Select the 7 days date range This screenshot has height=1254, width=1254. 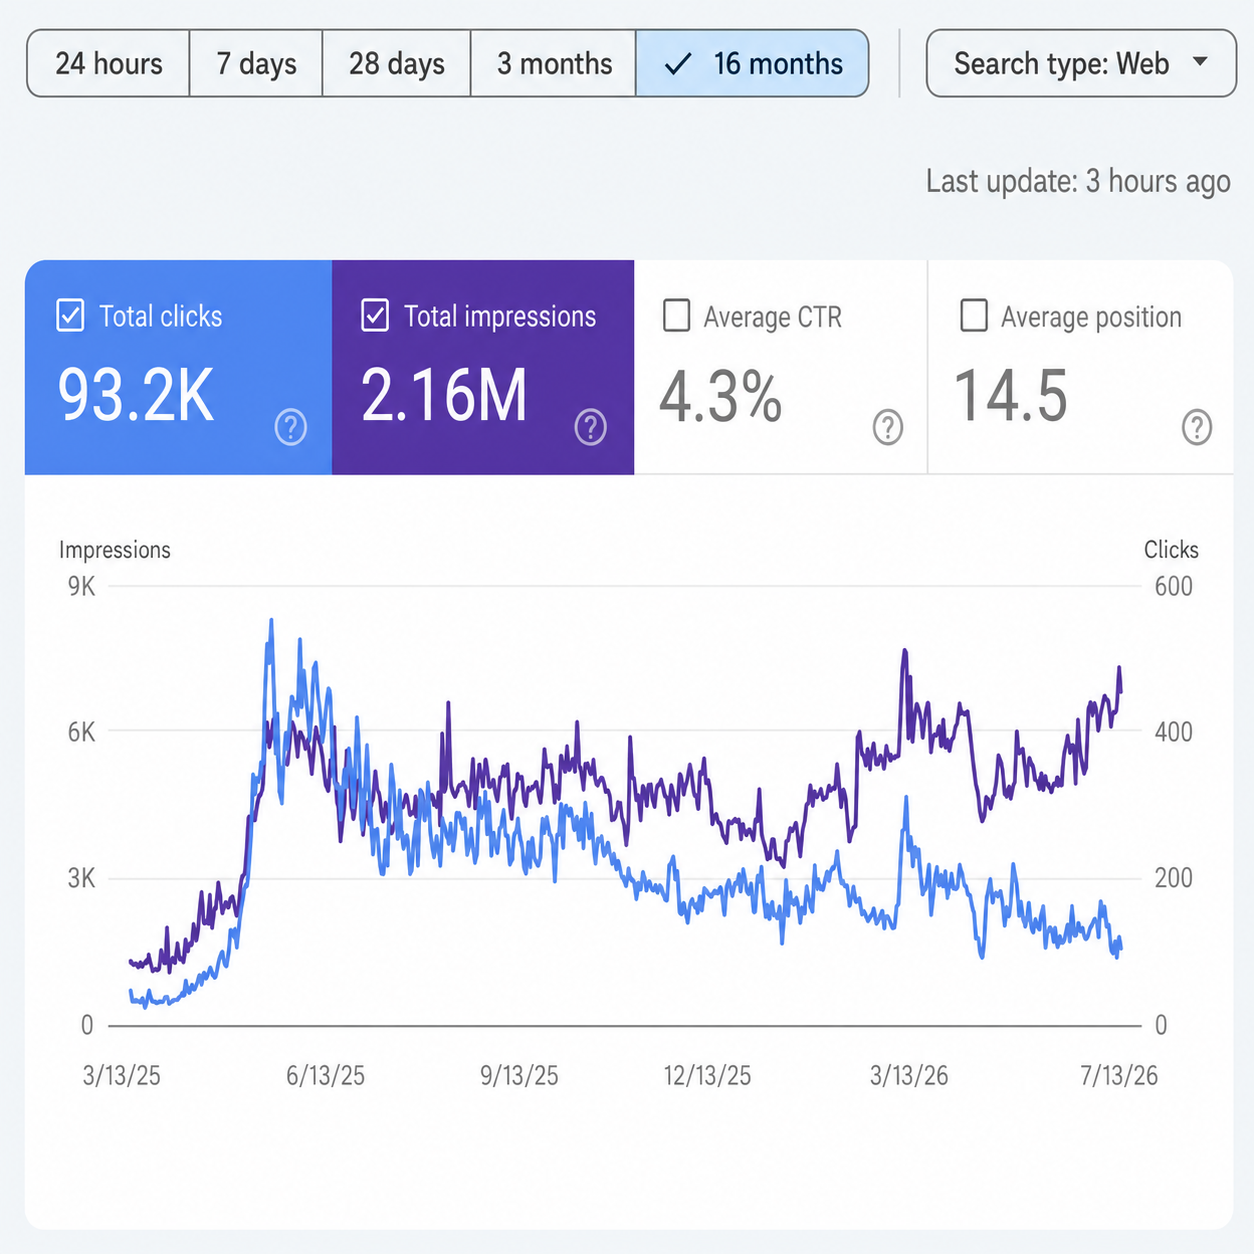point(256,63)
